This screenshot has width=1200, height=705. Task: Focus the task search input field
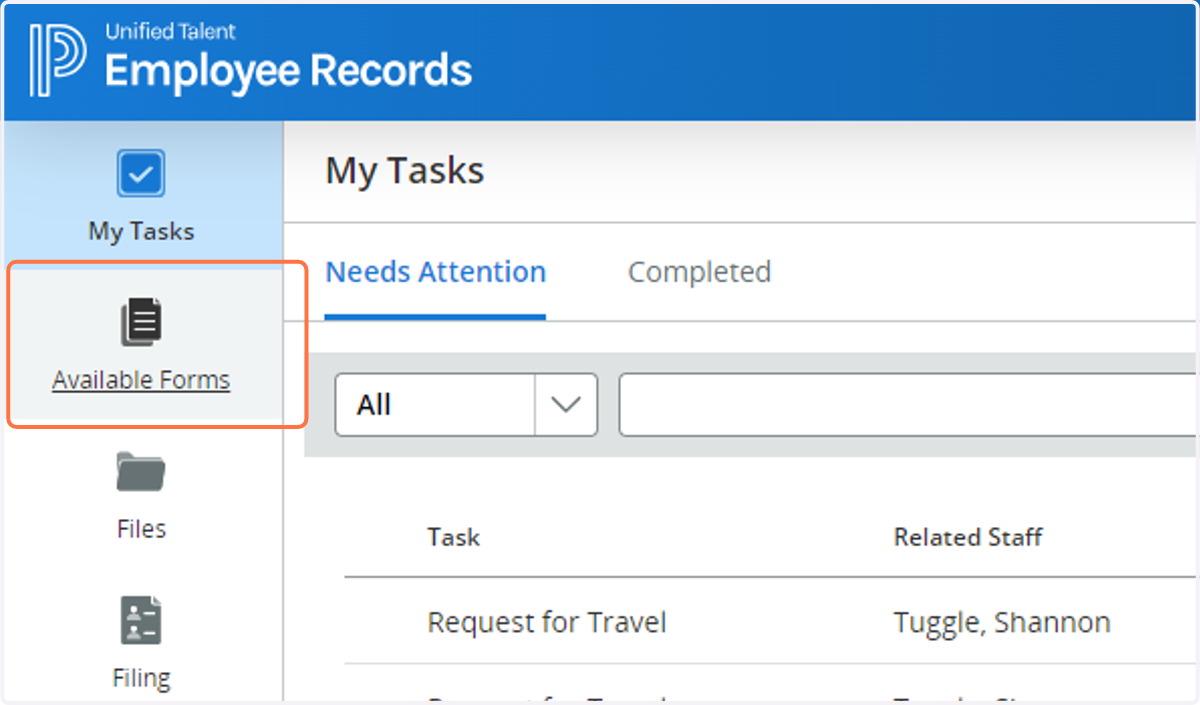[908, 405]
